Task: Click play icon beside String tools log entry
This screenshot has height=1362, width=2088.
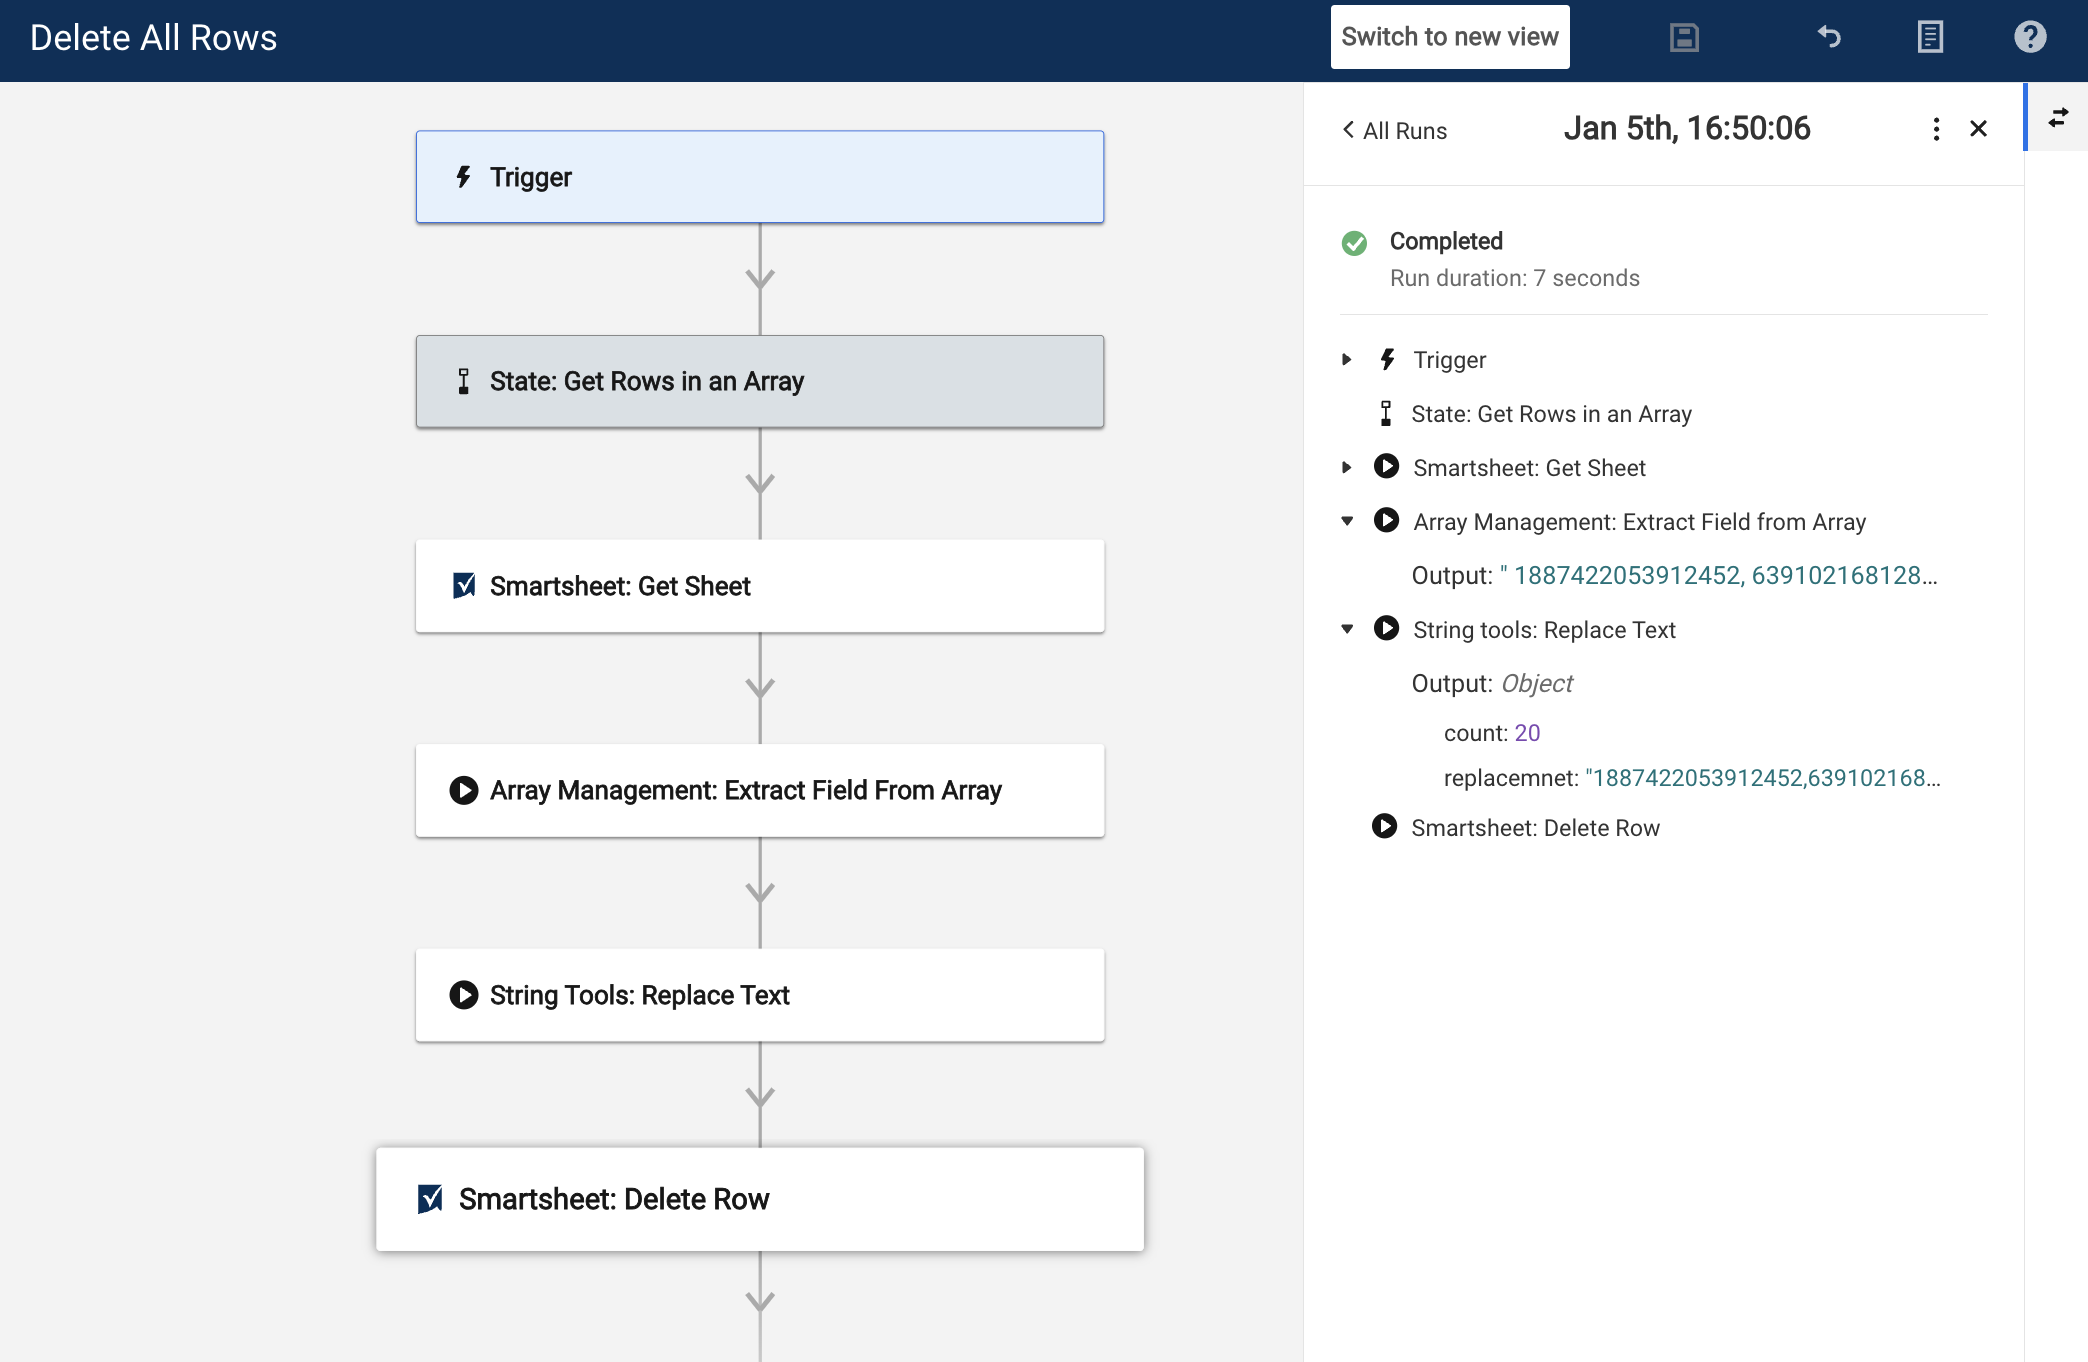Action: click(x=1386, y=628)
